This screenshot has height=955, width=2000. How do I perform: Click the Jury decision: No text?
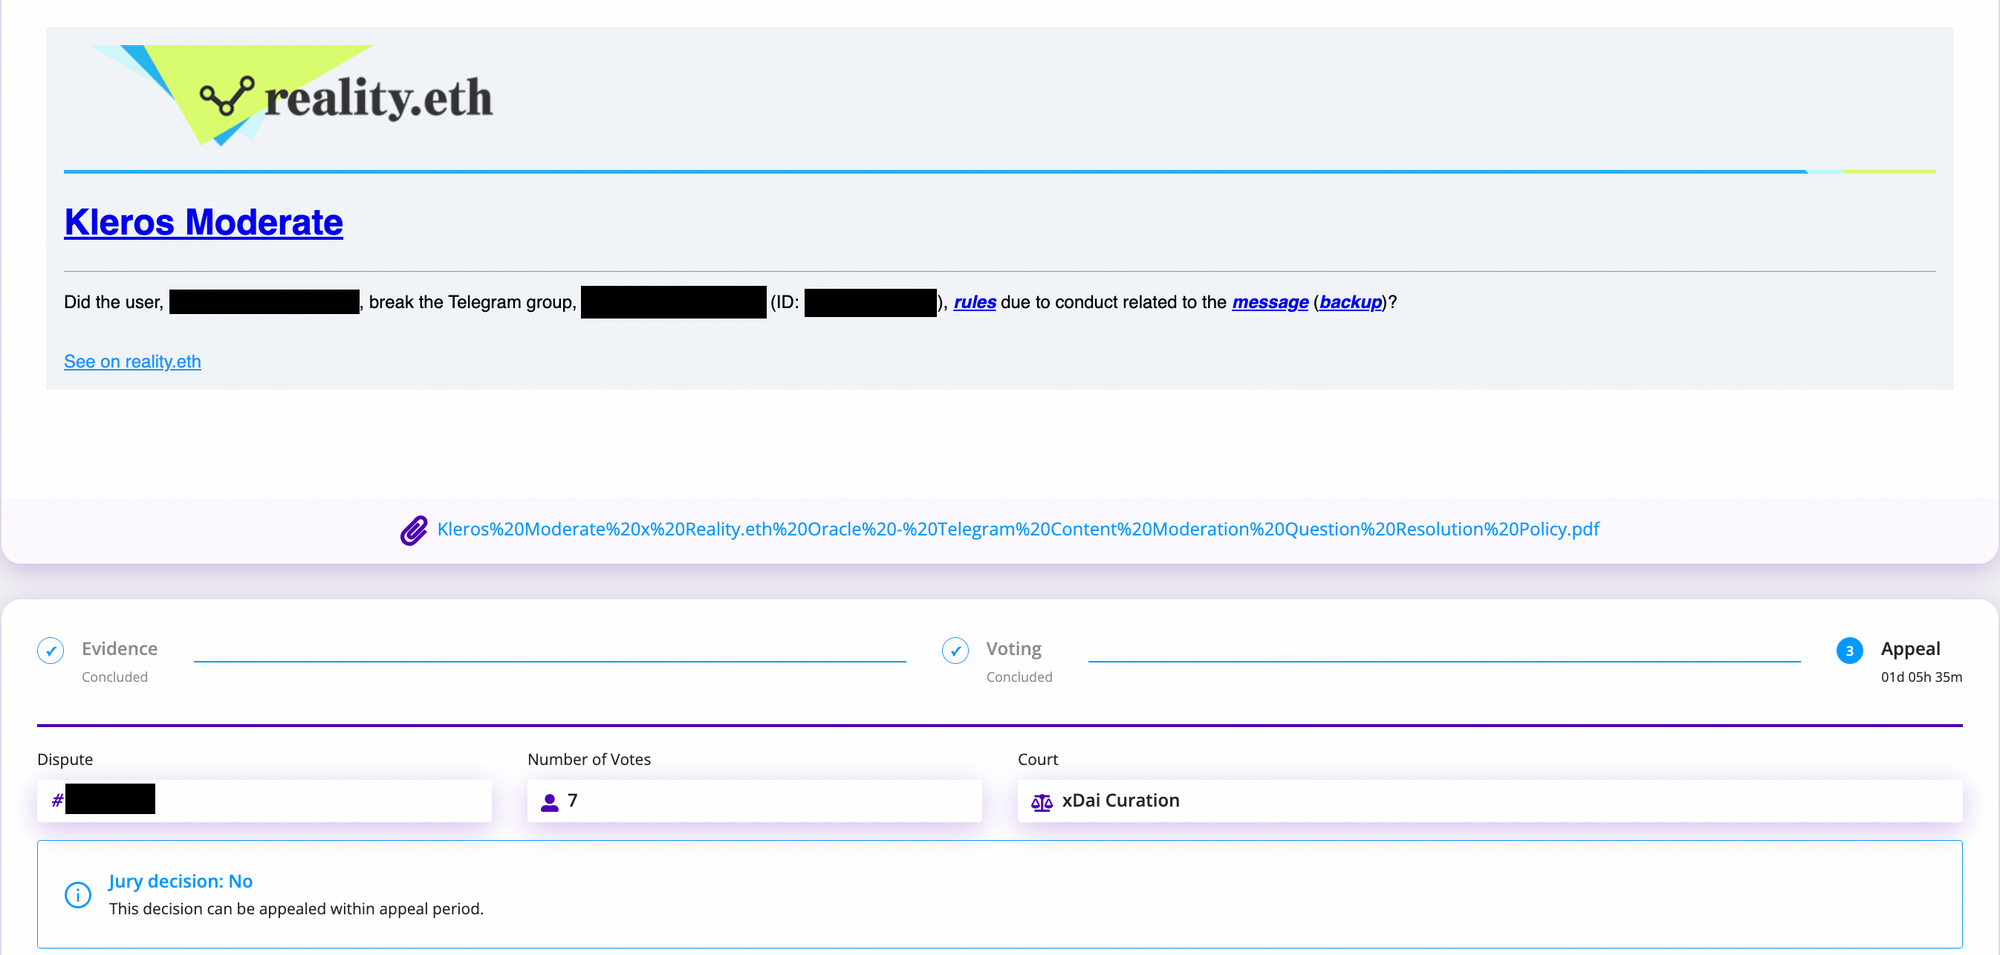point(181,881)
